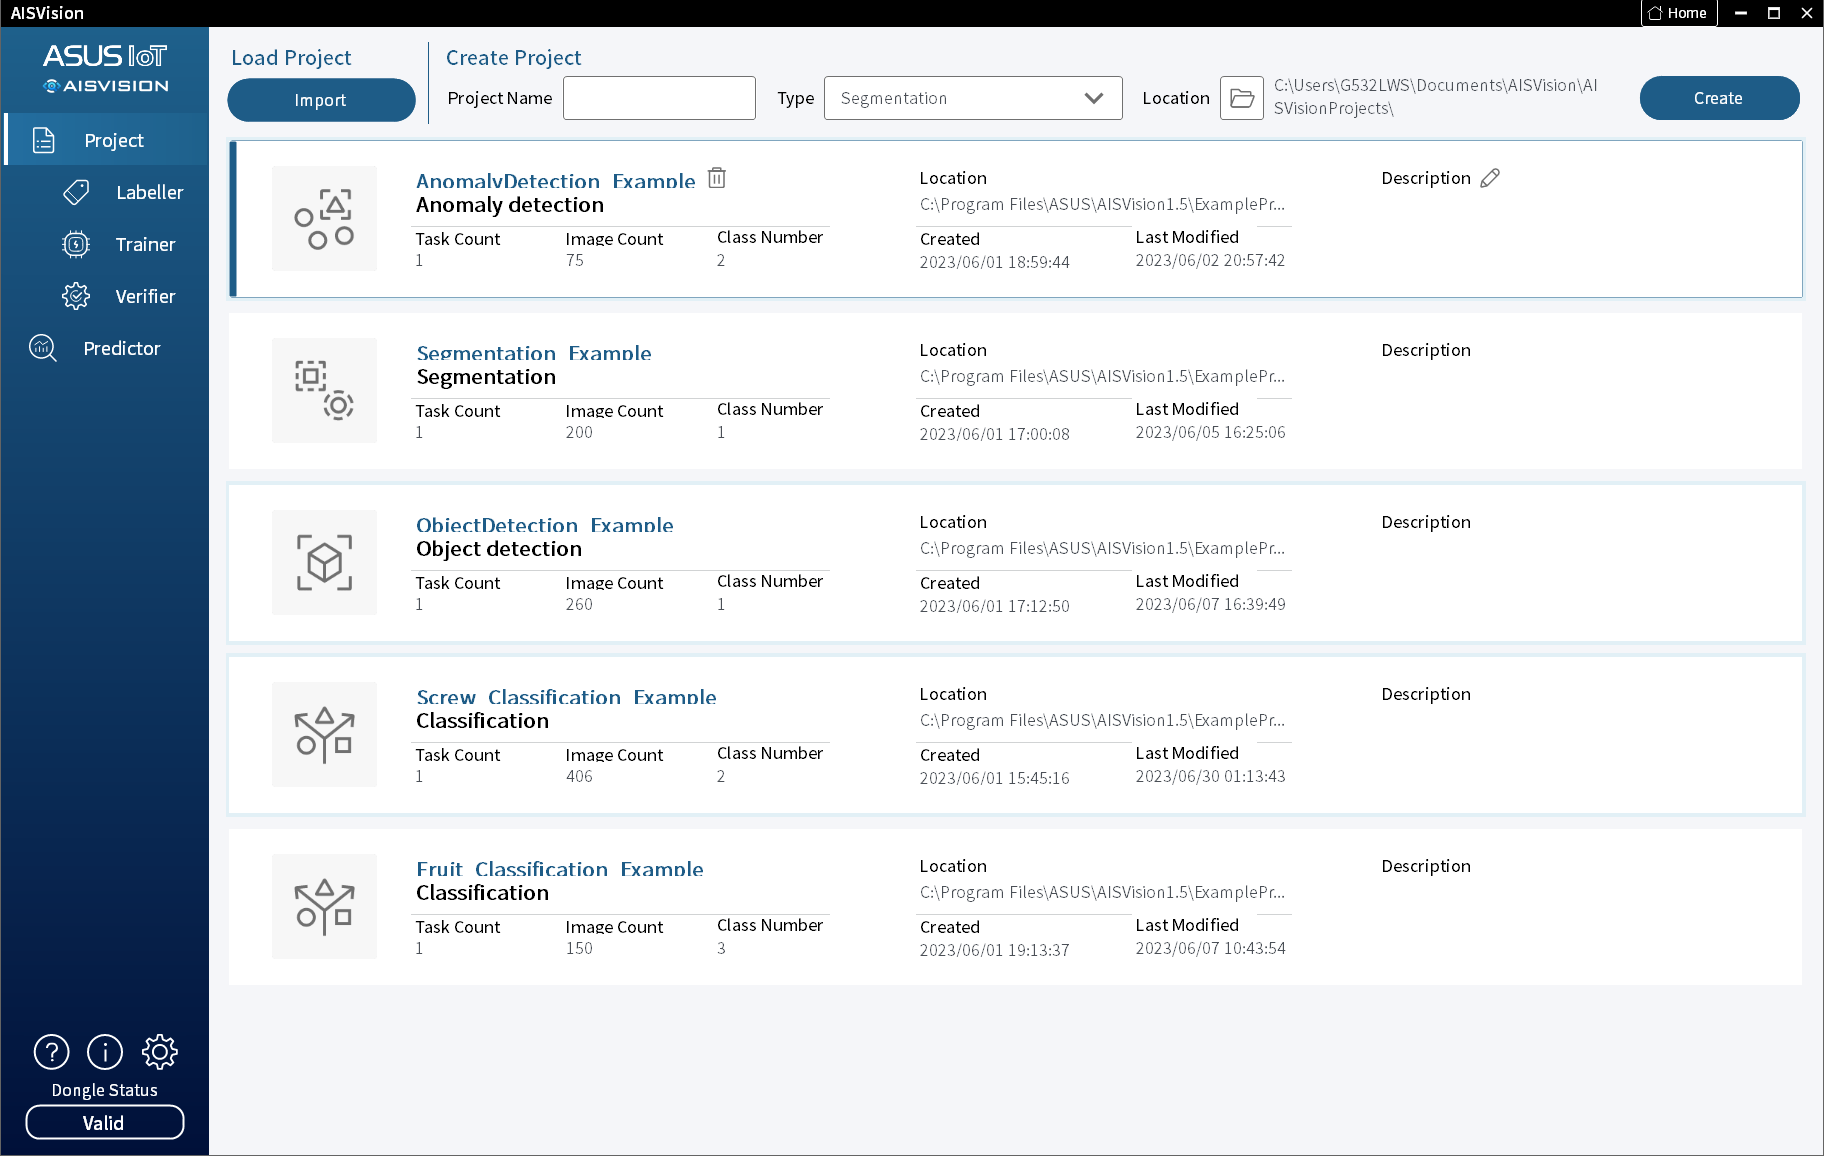Click the Create Project heading
The height and width of the screenshot is (1156, 1824).
[x=514, y=58]
